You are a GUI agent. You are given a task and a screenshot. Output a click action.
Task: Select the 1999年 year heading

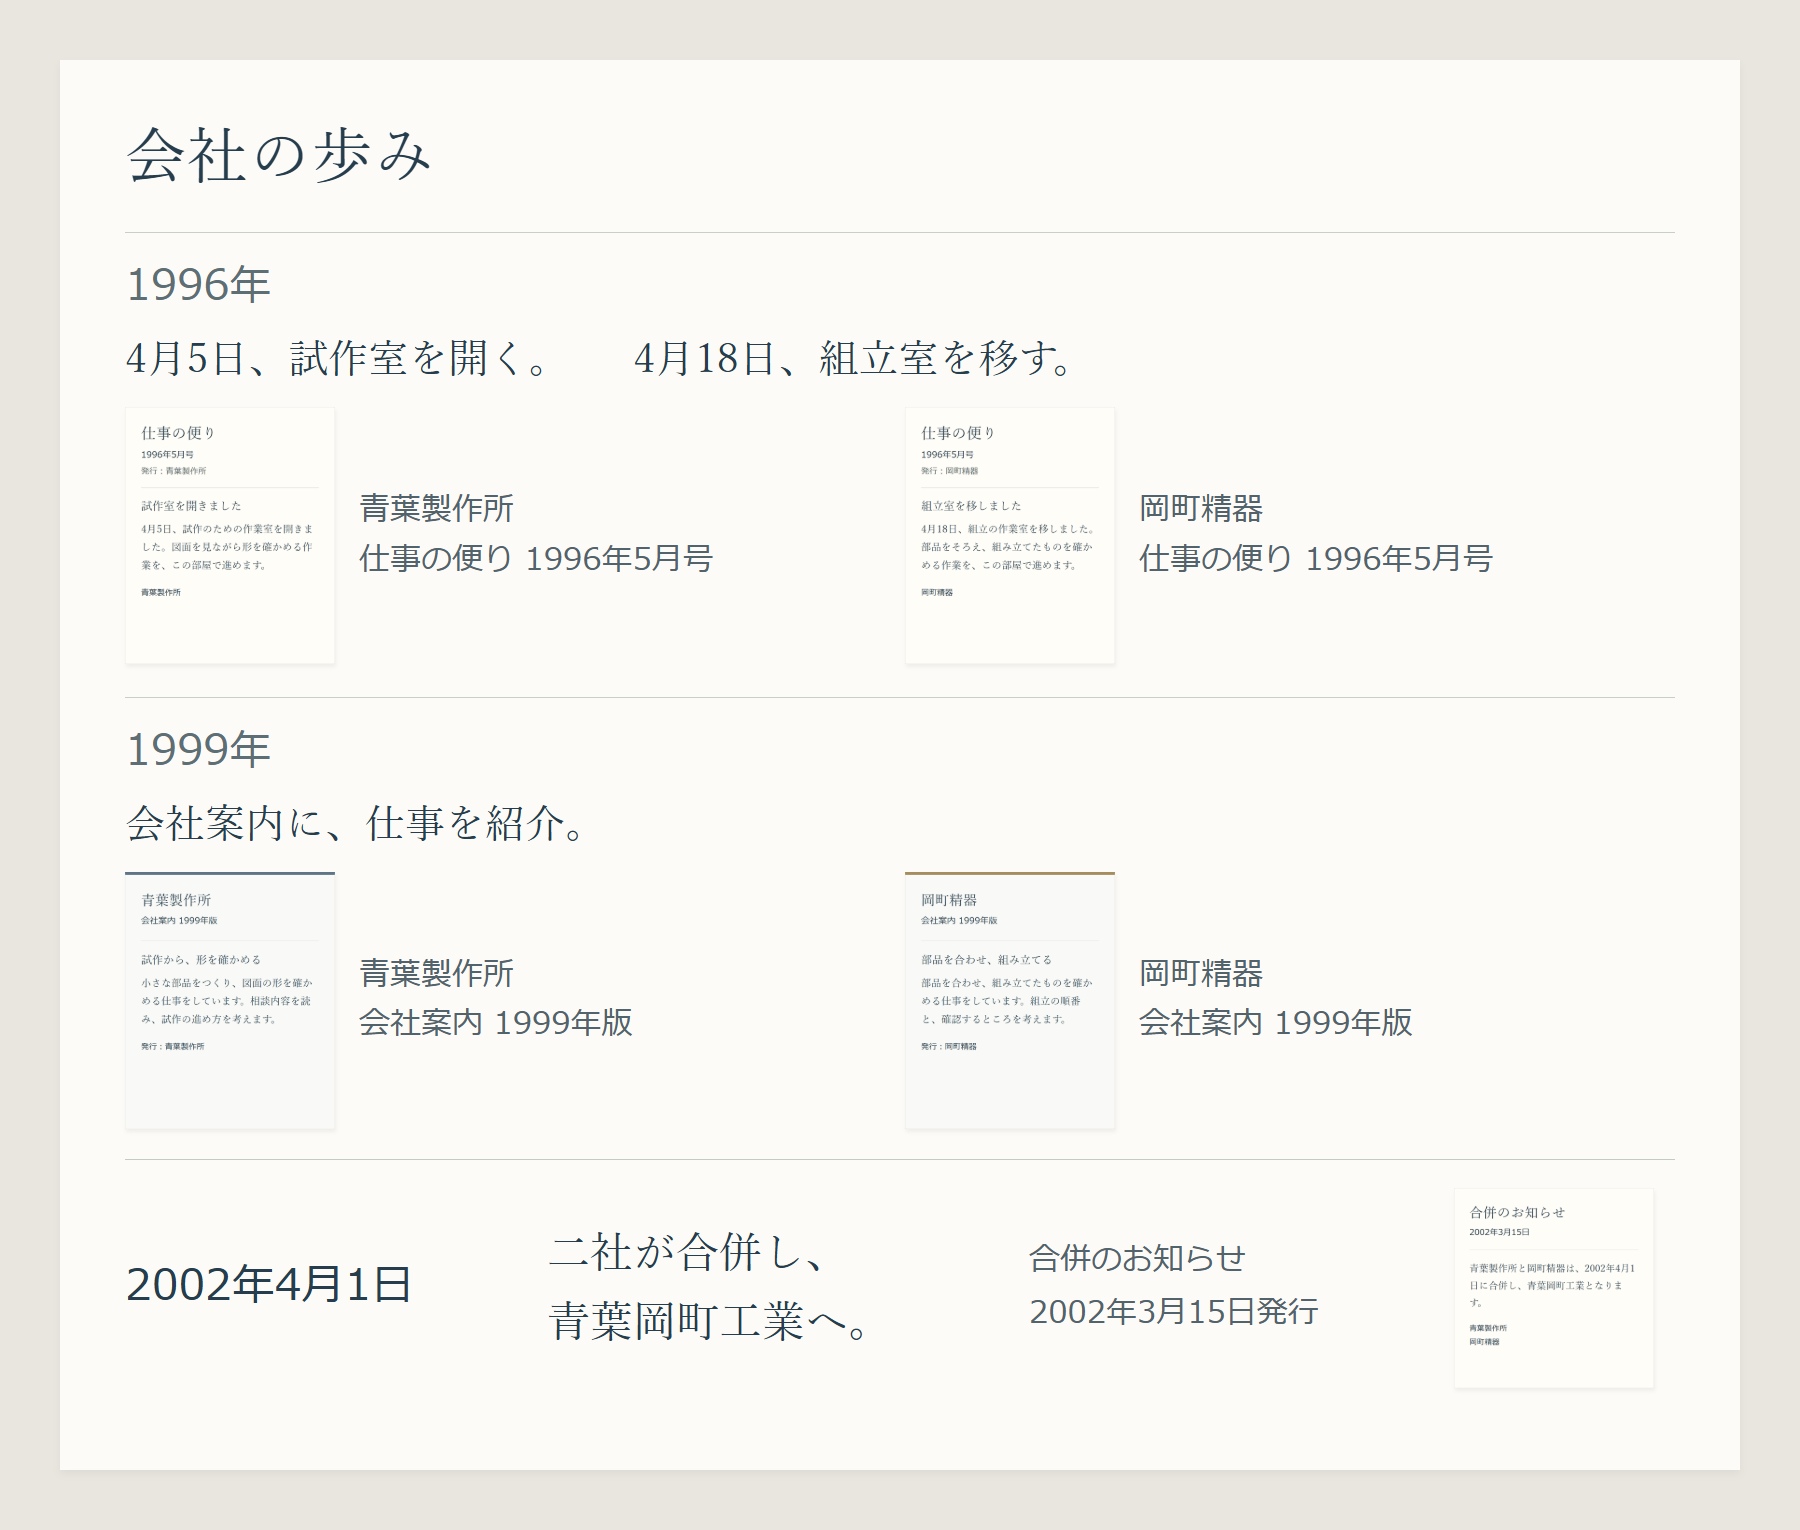199,749
